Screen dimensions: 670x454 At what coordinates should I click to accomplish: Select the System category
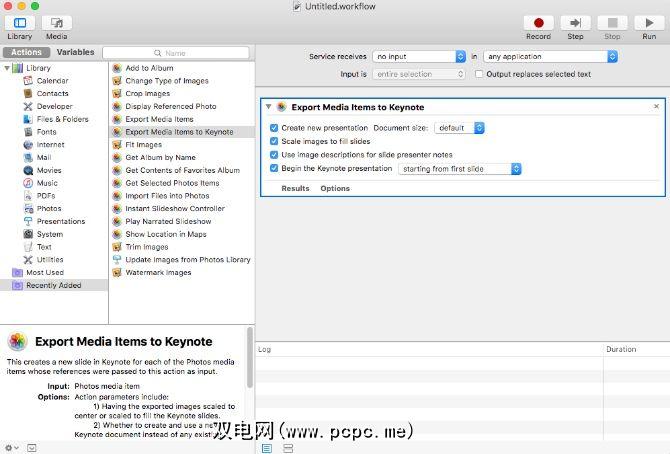point(50,234)
